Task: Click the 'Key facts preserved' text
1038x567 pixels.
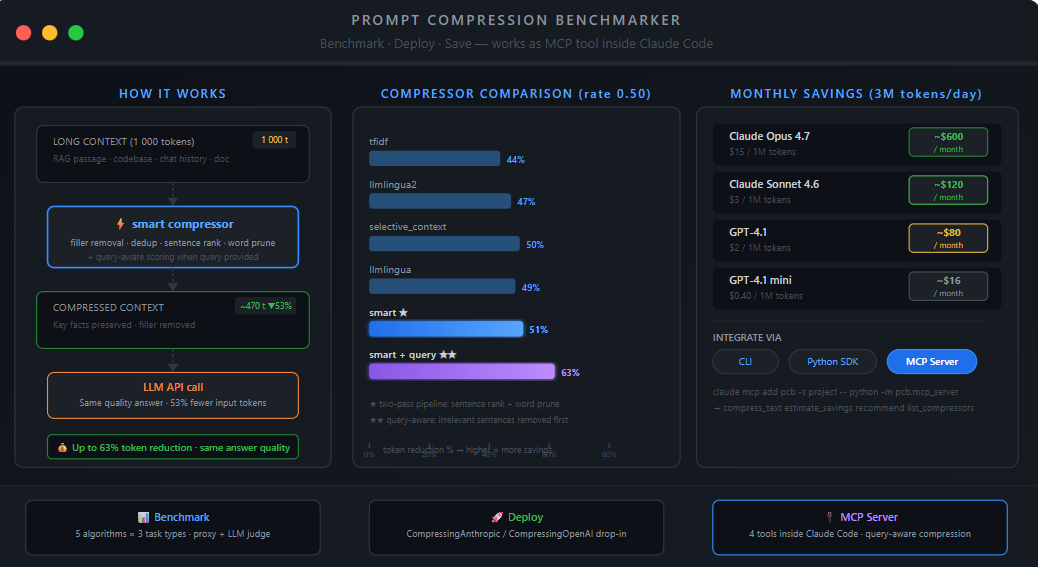Action: (x=124, y=325)
